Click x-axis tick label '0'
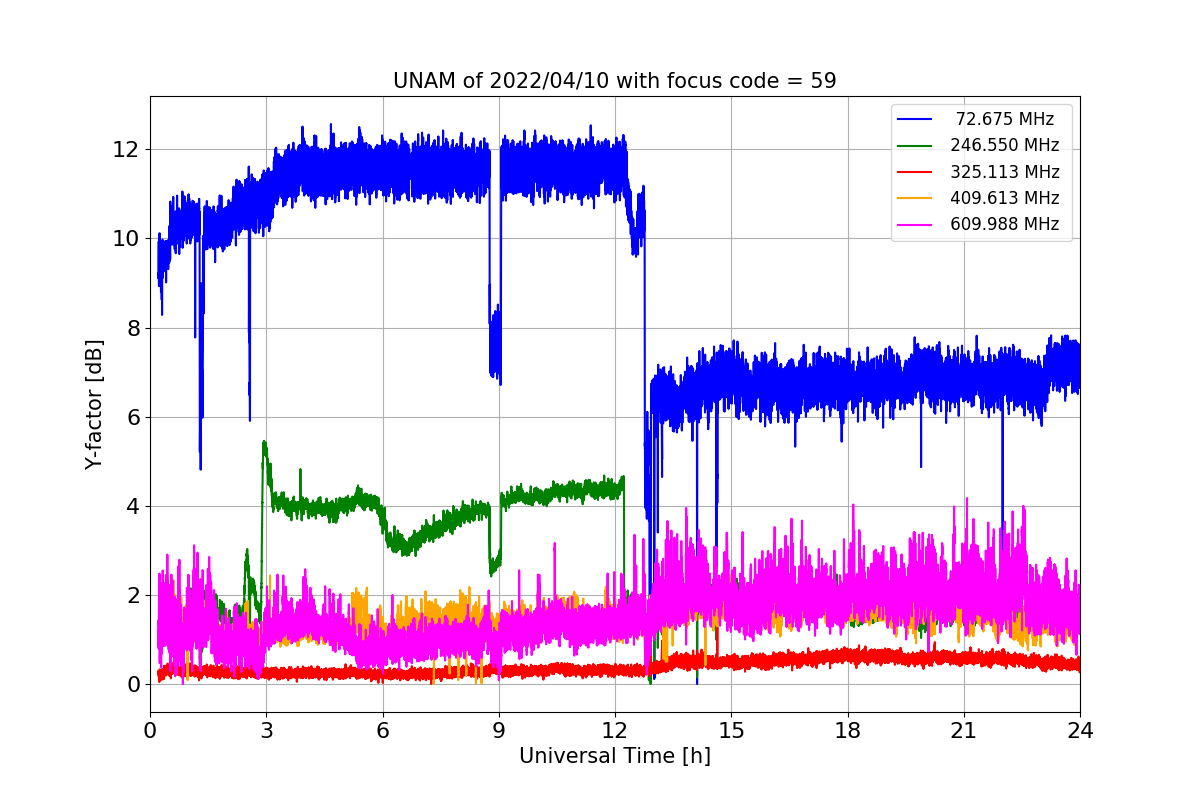 click(x=150, y=731)
